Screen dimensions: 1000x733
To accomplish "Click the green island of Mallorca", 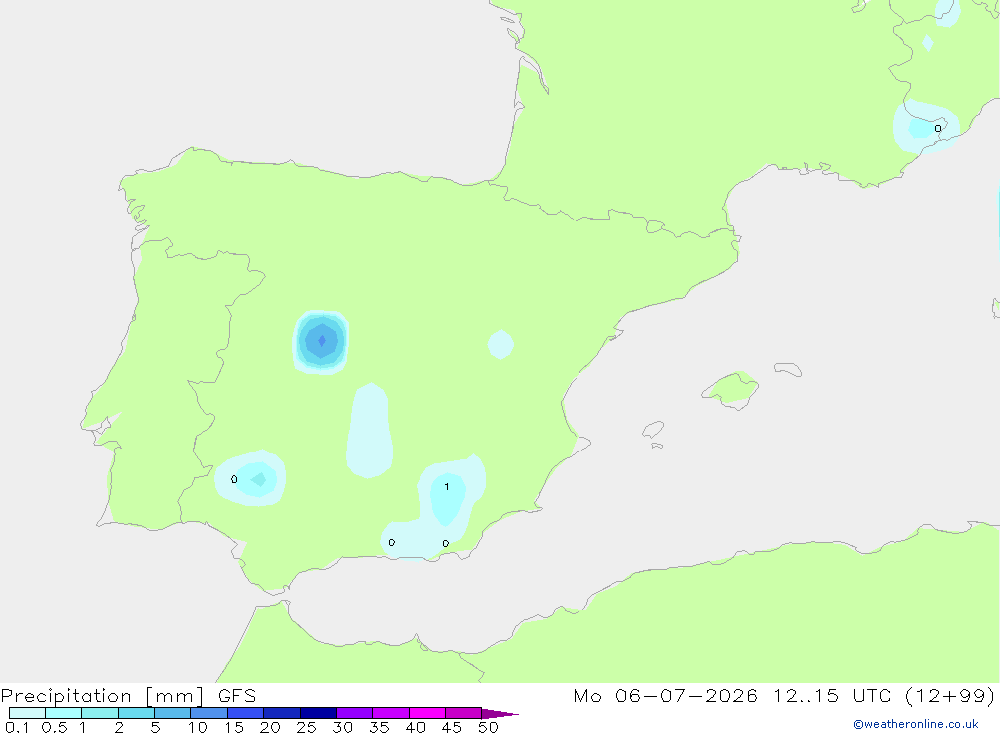I will coord(731,388).
